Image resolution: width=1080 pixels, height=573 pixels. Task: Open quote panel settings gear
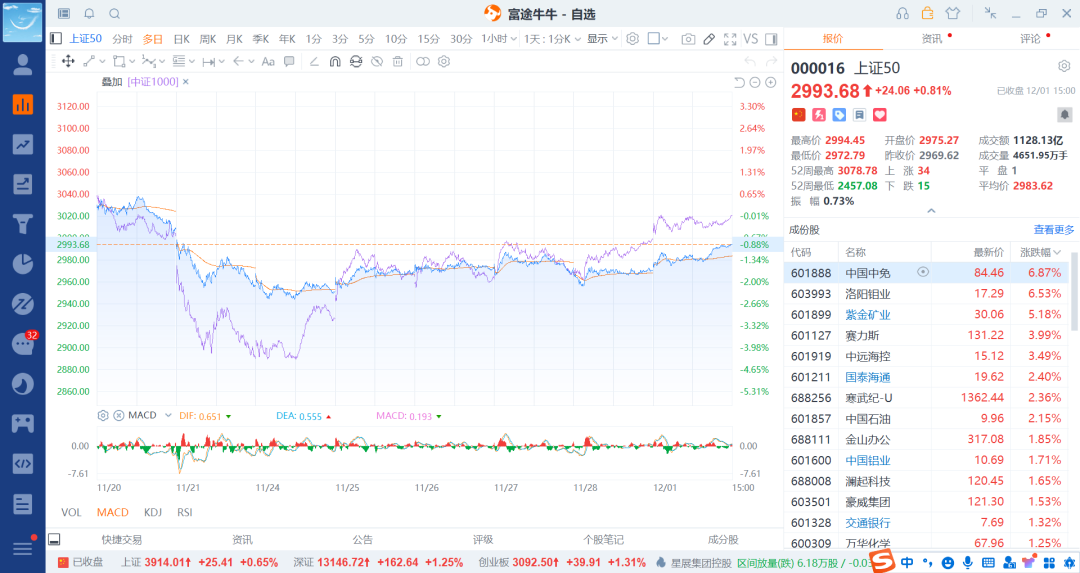click(x=1064, y=66)
